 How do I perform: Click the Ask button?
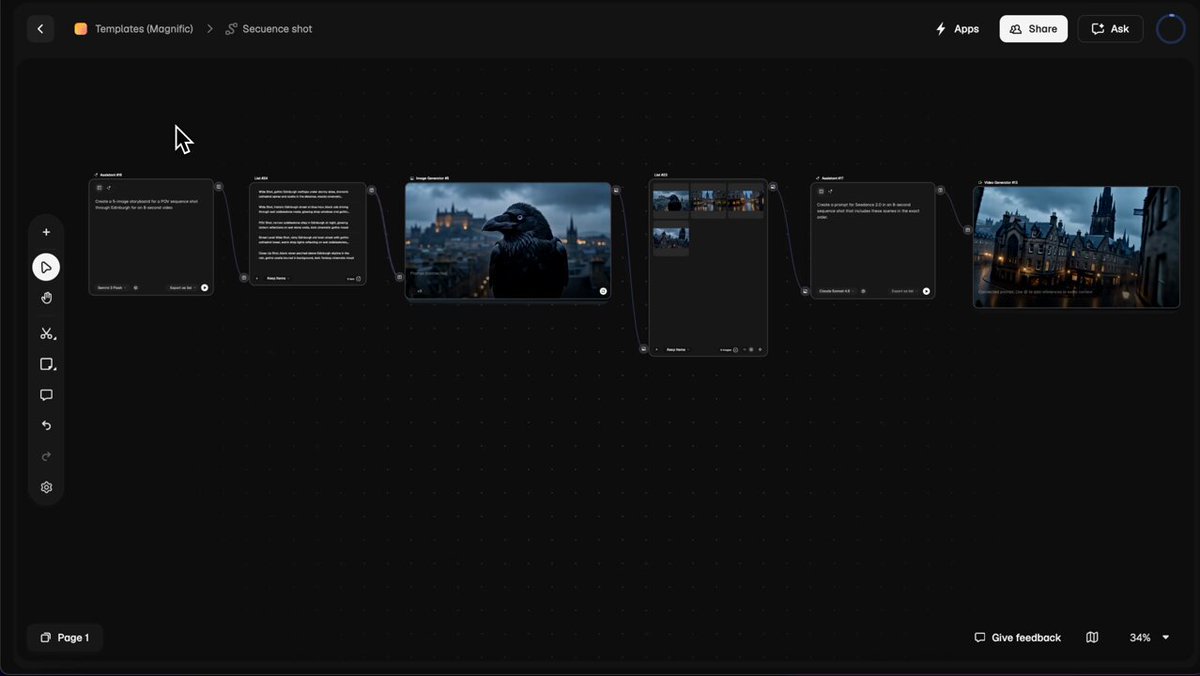tap(1110, 29)
